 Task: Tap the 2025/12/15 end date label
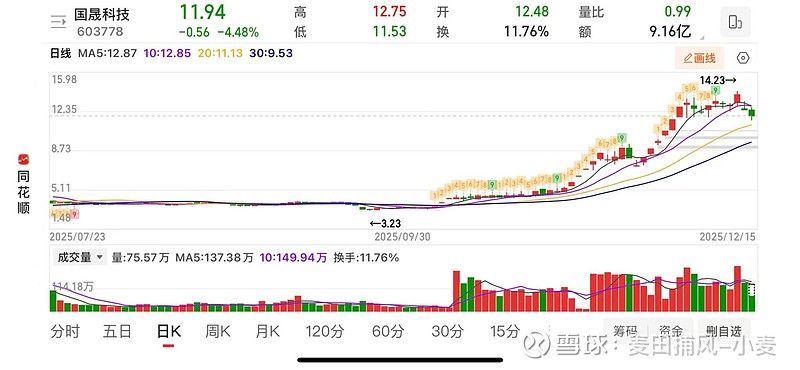pos(728,237)
